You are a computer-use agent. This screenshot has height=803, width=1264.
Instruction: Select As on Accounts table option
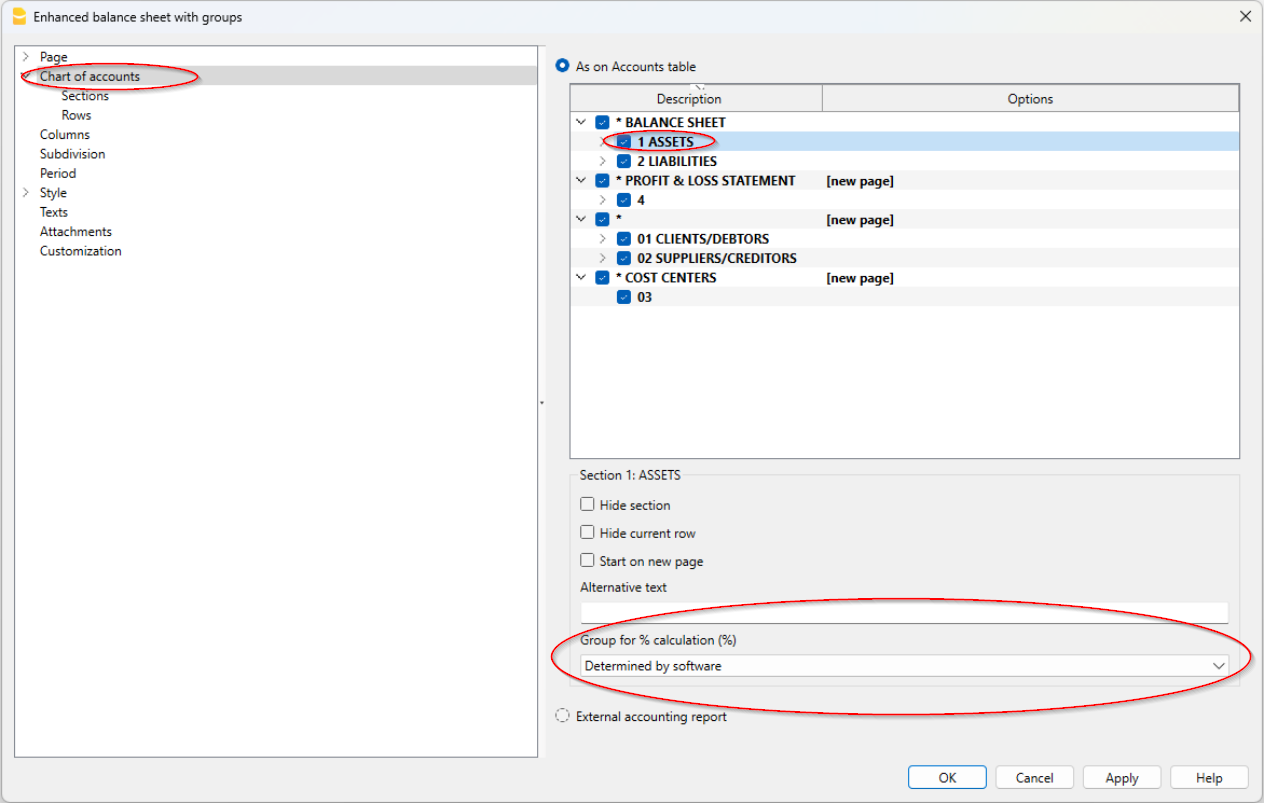(x=563, y=67)
